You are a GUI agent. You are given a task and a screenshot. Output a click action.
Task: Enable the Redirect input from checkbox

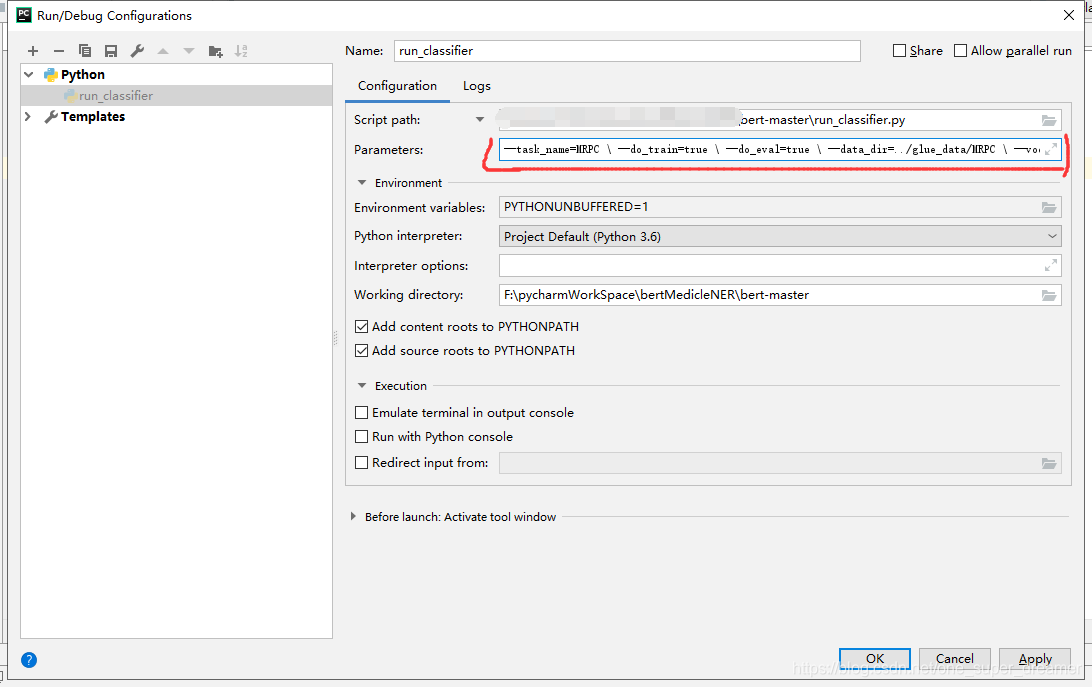tap(361, 463)
